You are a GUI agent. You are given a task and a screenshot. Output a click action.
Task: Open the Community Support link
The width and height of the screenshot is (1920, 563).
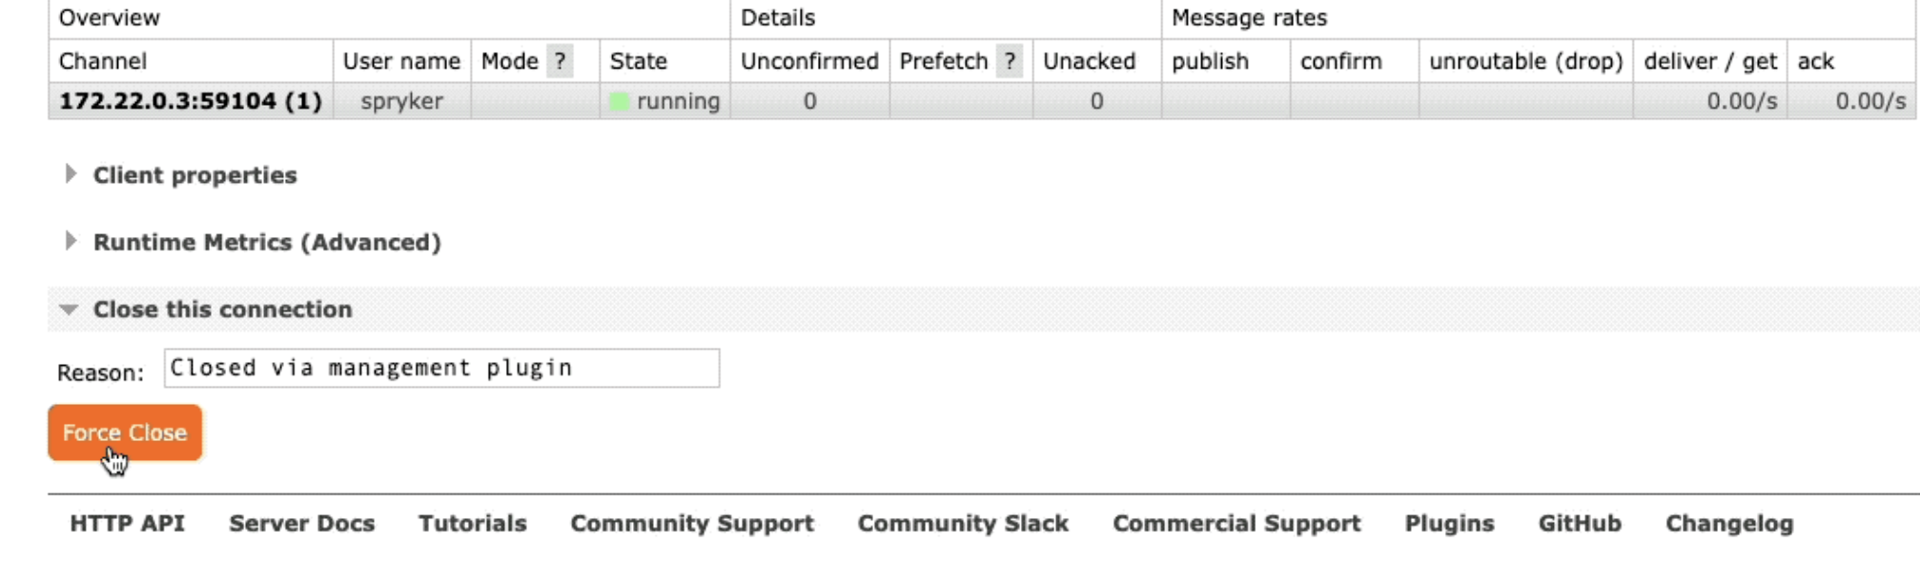[x=692, y=523]
